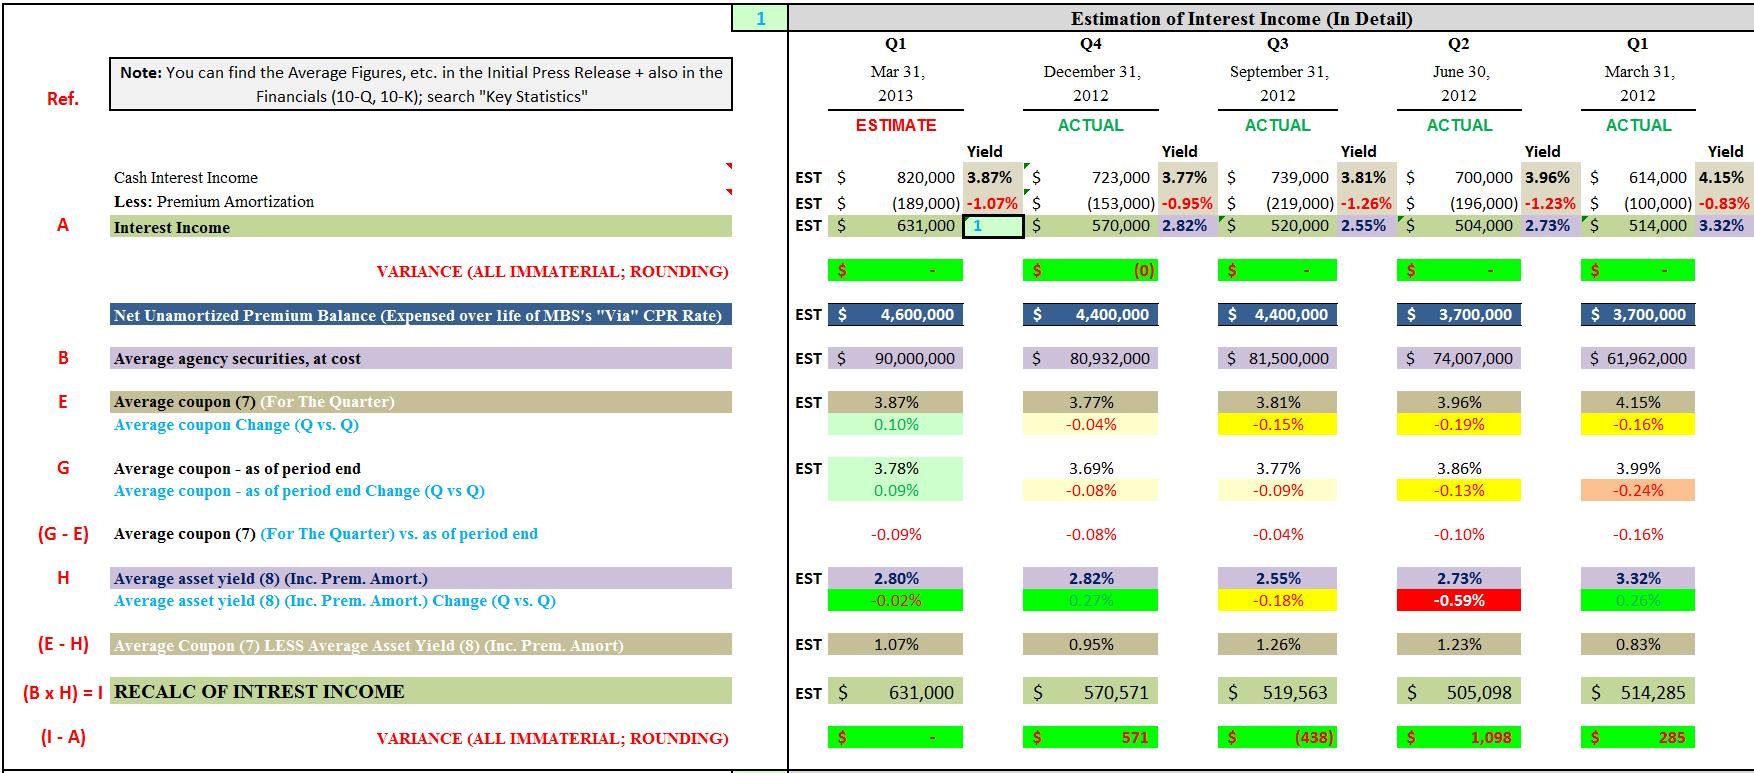
Task: Select the Cash Interest Income label
Action: pos(186,178)
